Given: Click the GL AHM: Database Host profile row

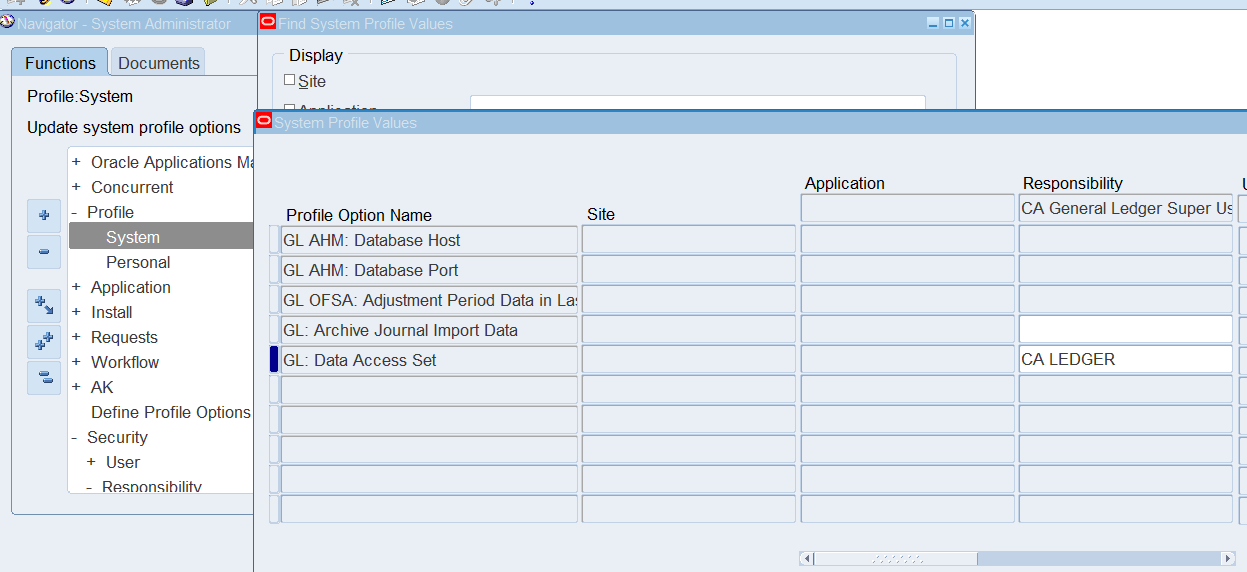Looking at the screenshot, I should (429, 240).
